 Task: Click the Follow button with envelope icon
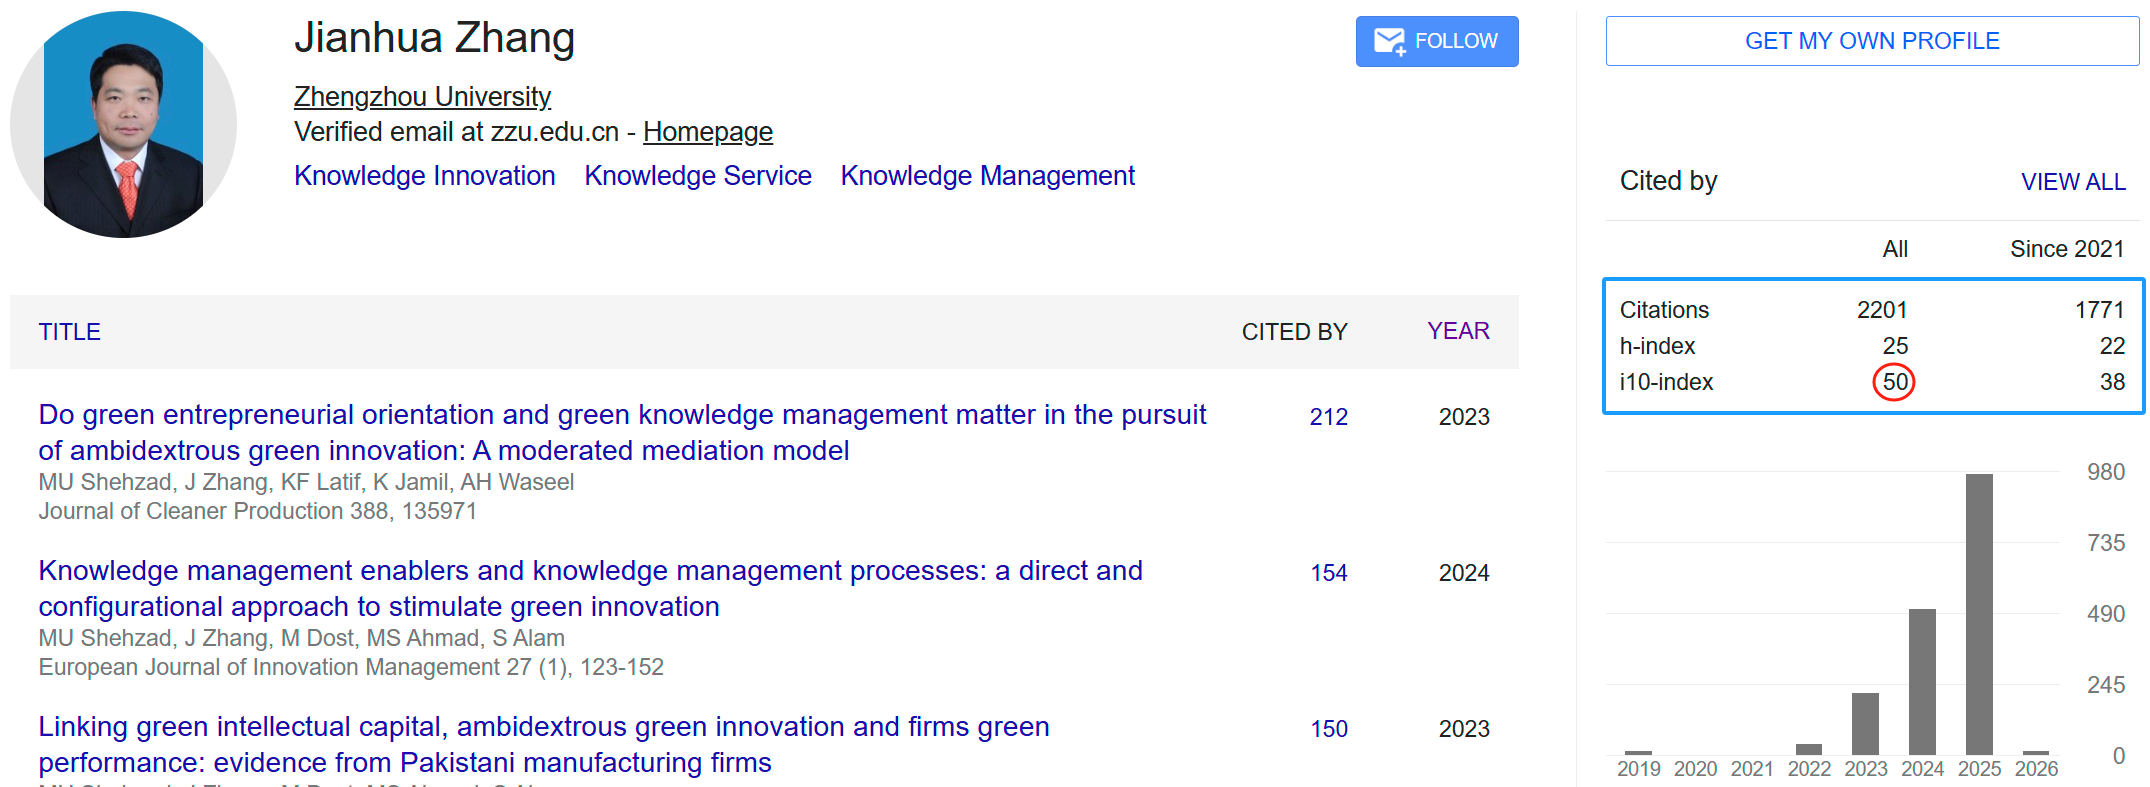[x=1436, y=41]
